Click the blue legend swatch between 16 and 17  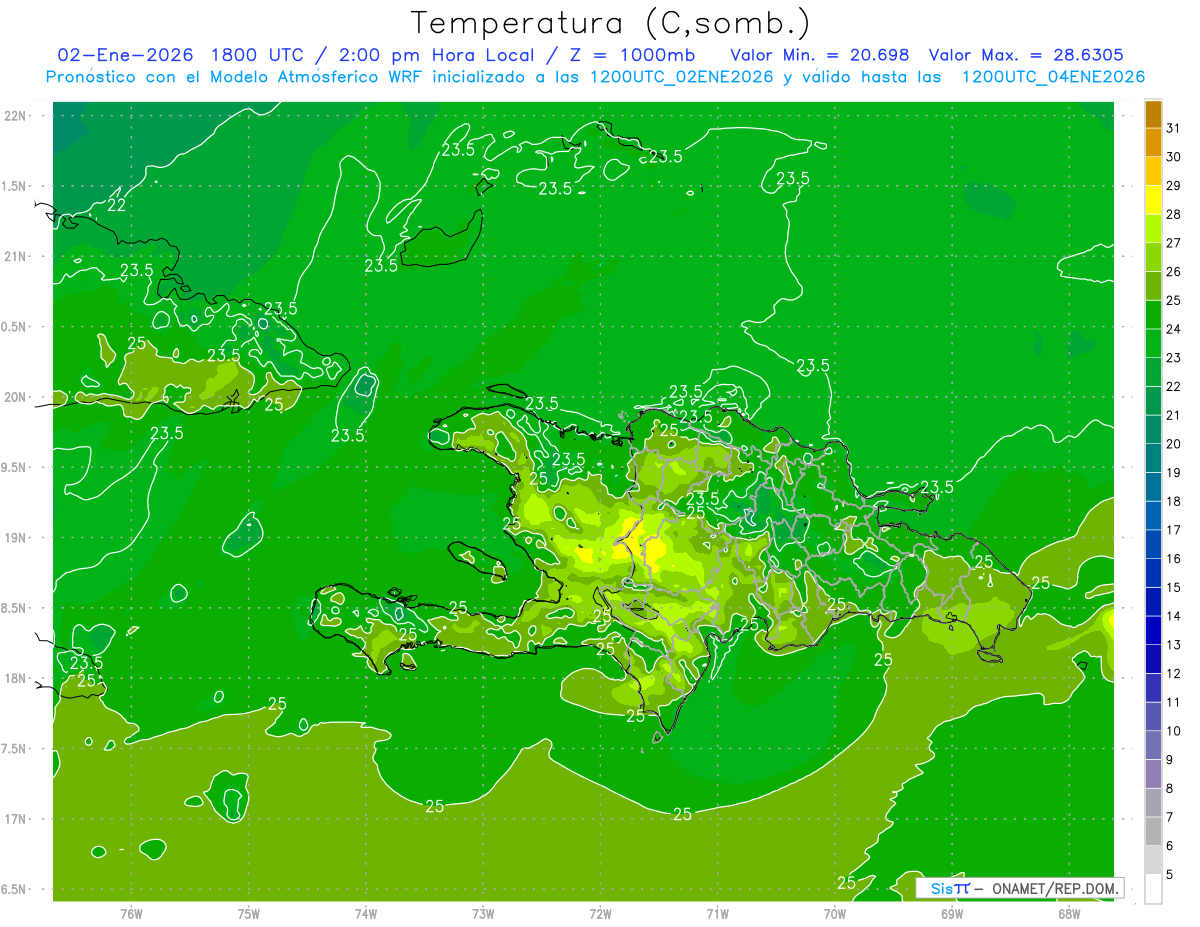click(1153, 545)
